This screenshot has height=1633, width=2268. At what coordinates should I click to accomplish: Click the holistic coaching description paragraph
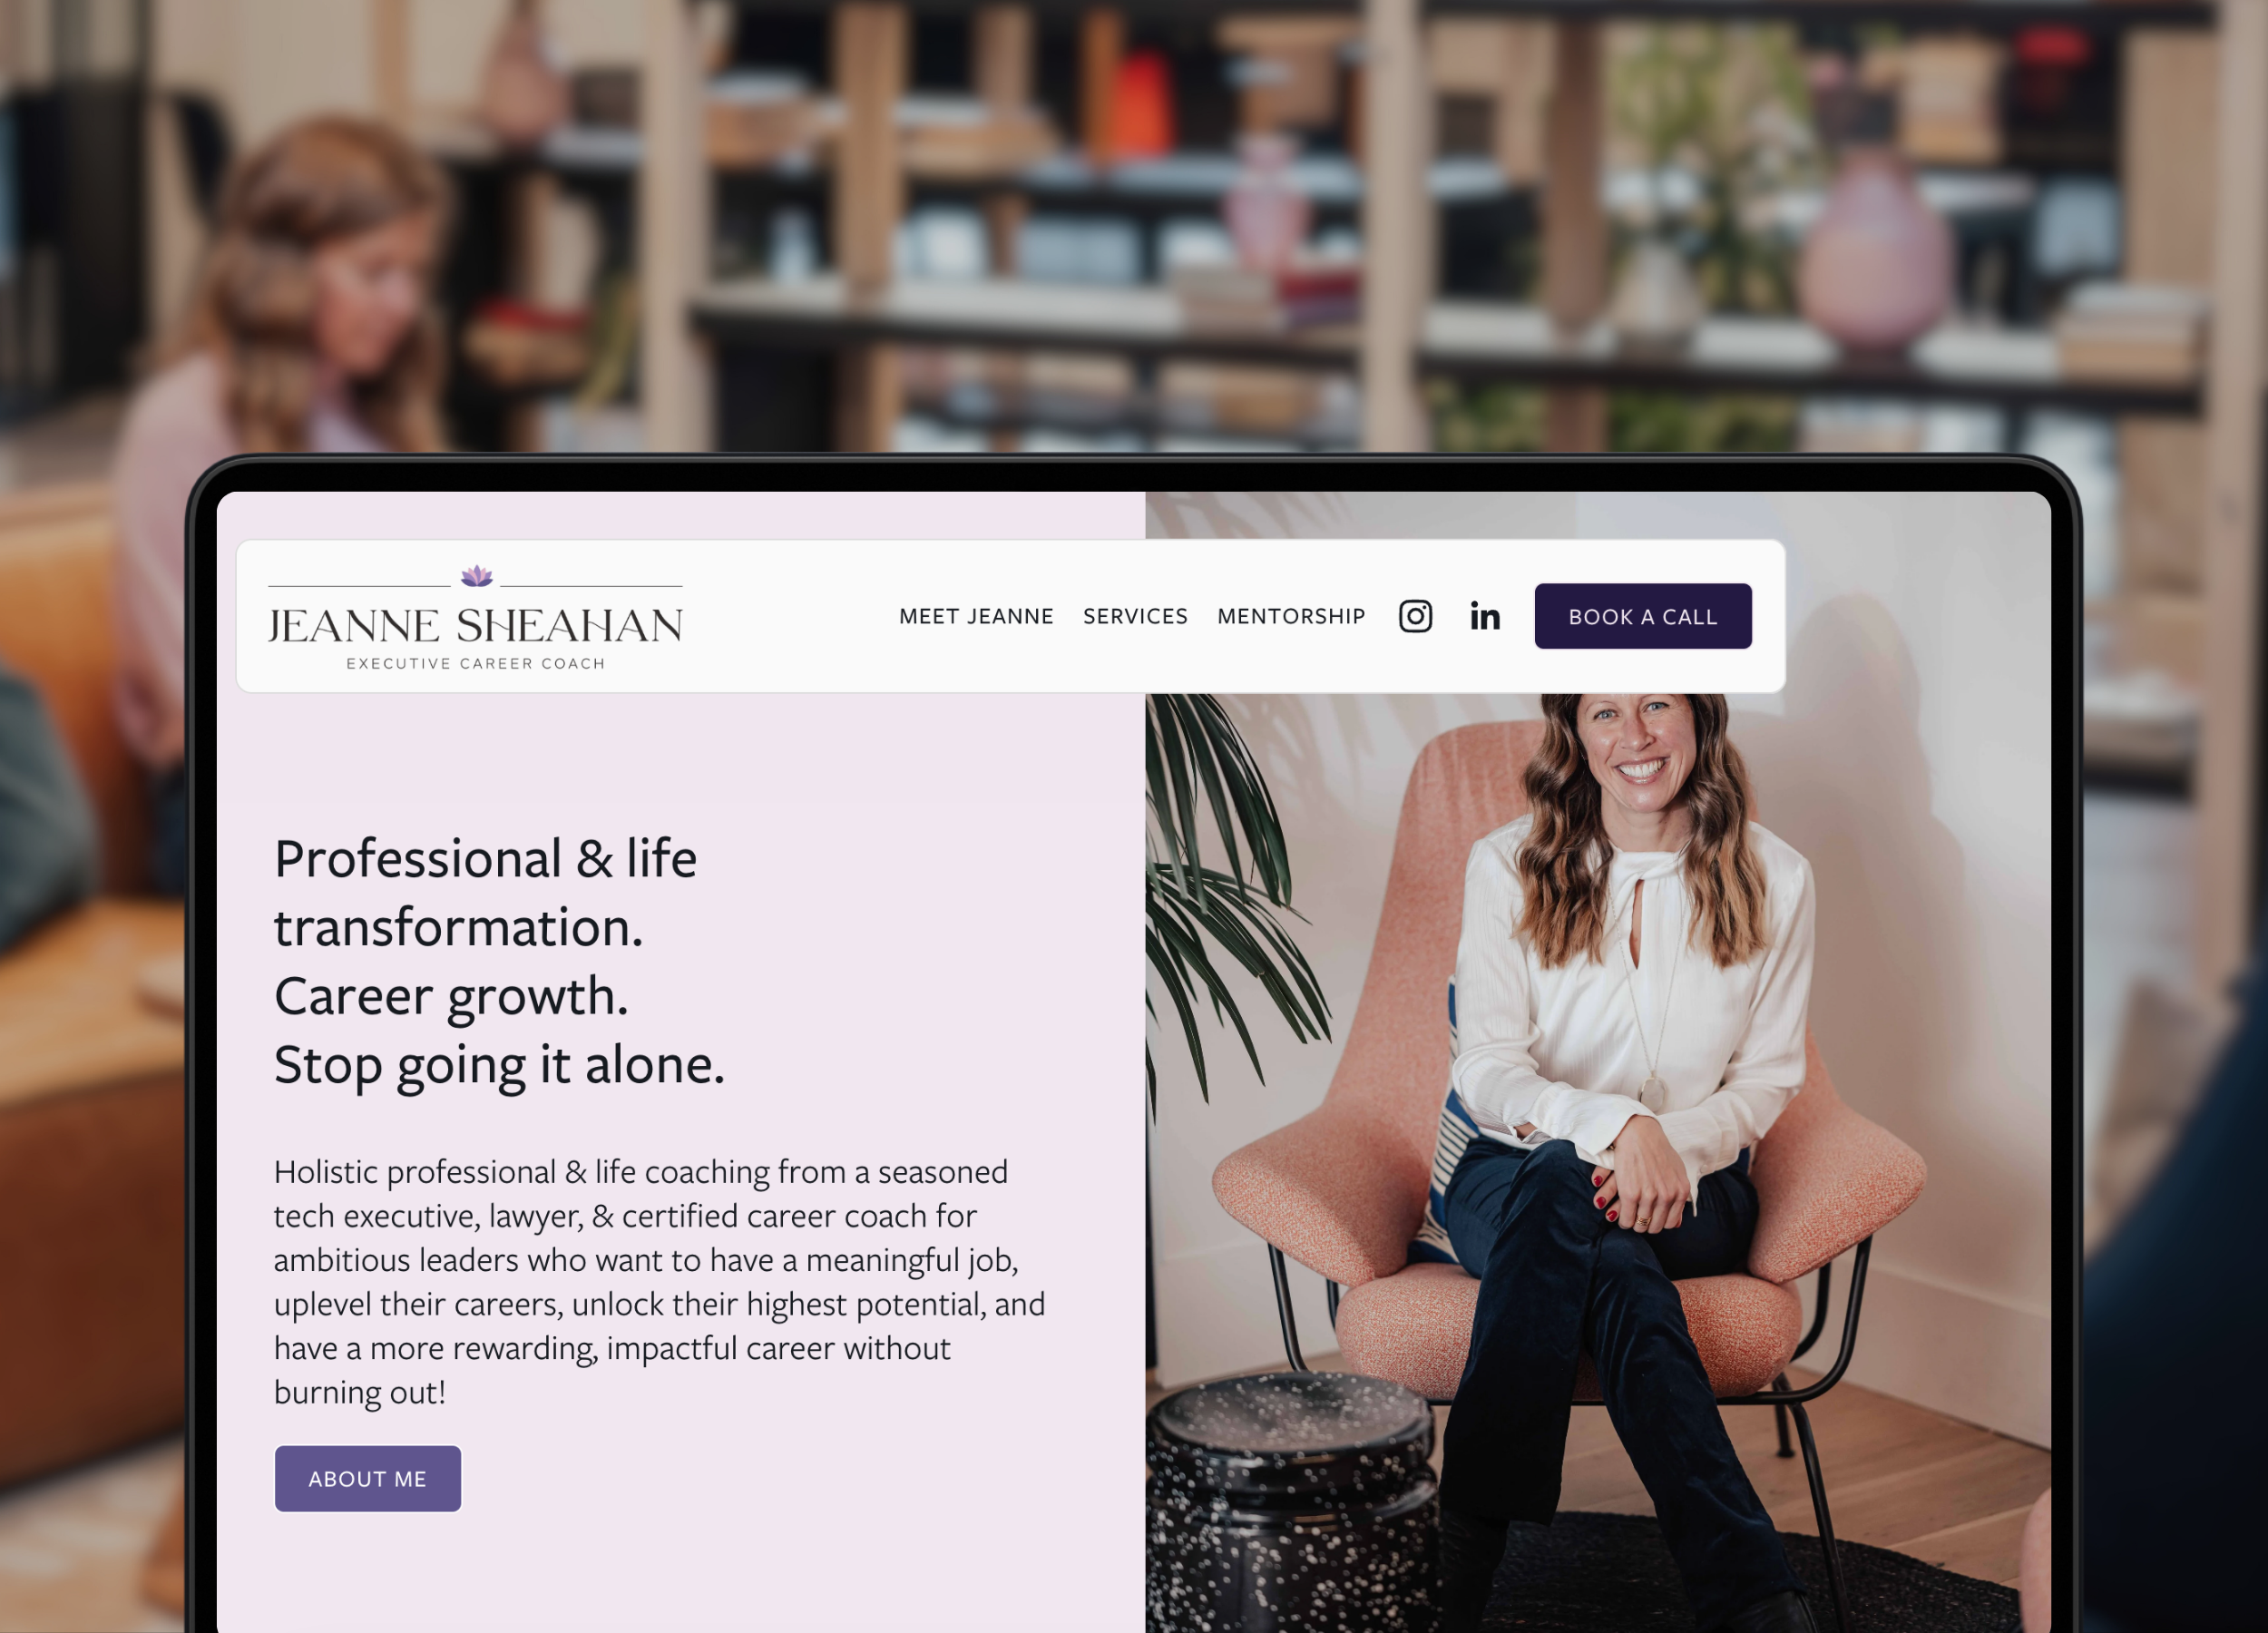[660, 1281]
